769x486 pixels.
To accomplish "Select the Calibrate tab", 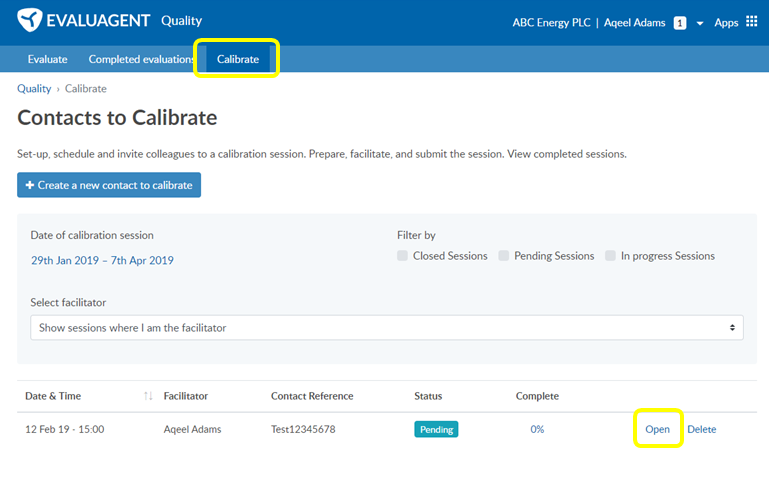I will (238, 59).
